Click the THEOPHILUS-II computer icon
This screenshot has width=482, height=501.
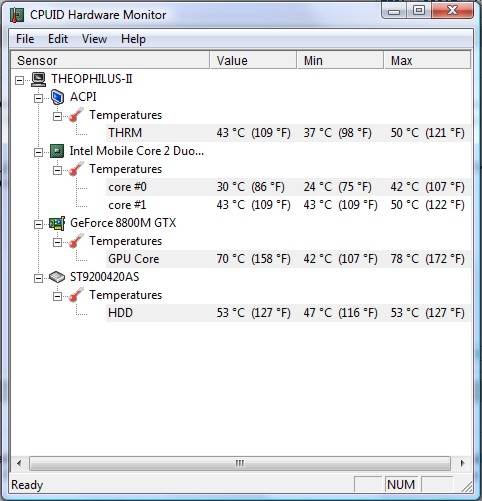tap(38, 79)
